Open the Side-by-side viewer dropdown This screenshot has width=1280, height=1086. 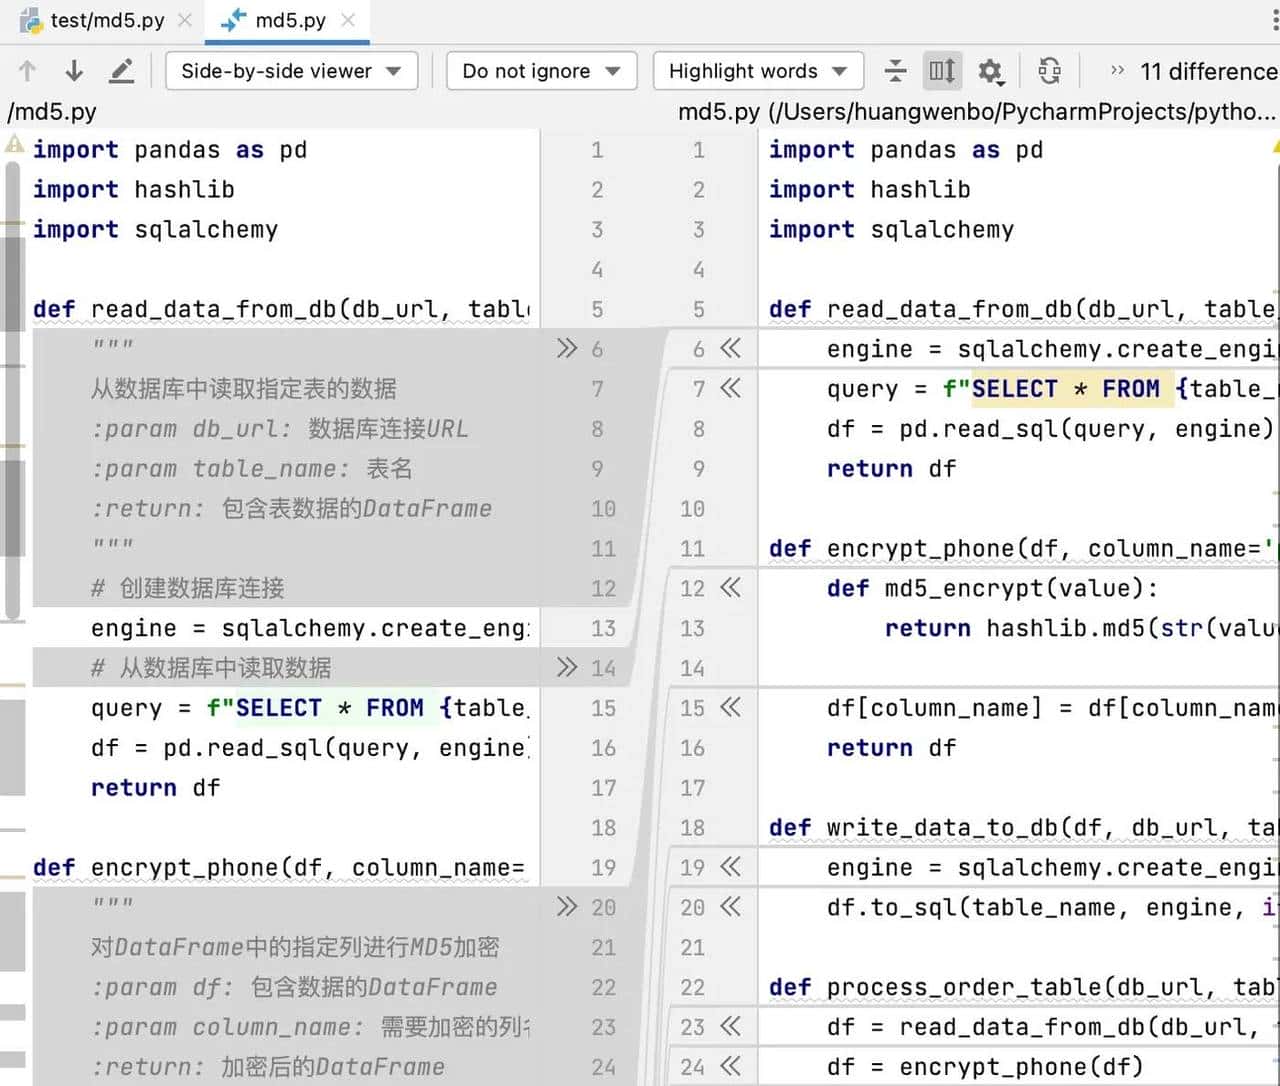pyautogui.click(x=291, y=71)
